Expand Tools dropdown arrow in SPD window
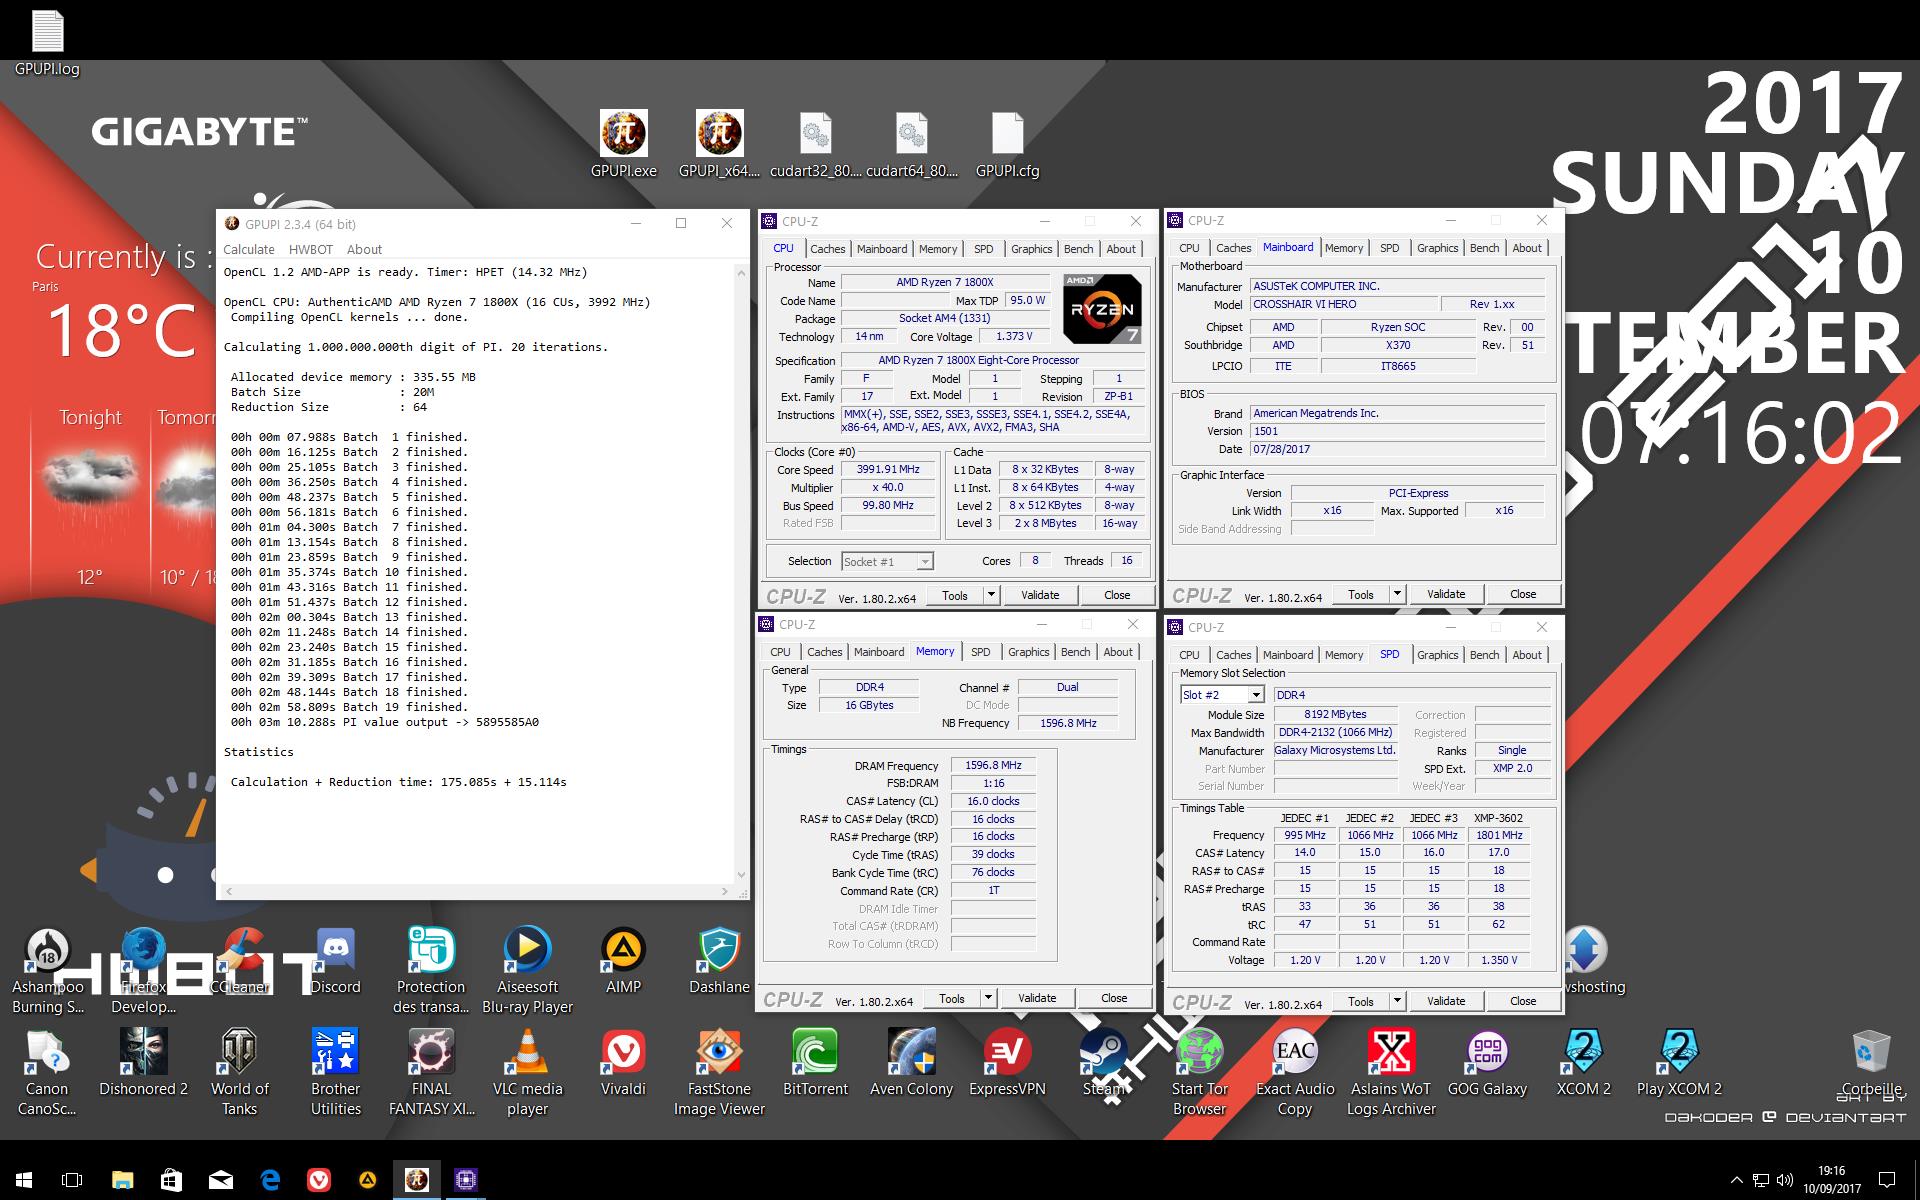1920x1200 pixels. (1397, 1001)
